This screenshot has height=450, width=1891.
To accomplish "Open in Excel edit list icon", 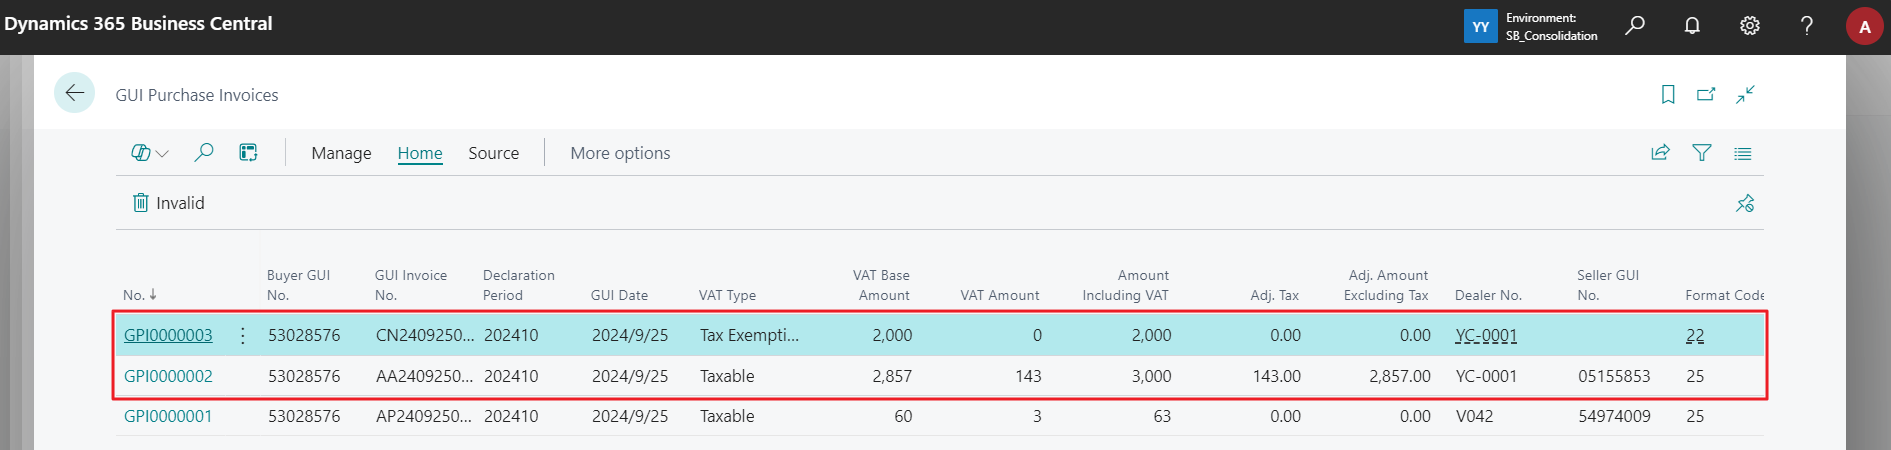I will (248, 152).
